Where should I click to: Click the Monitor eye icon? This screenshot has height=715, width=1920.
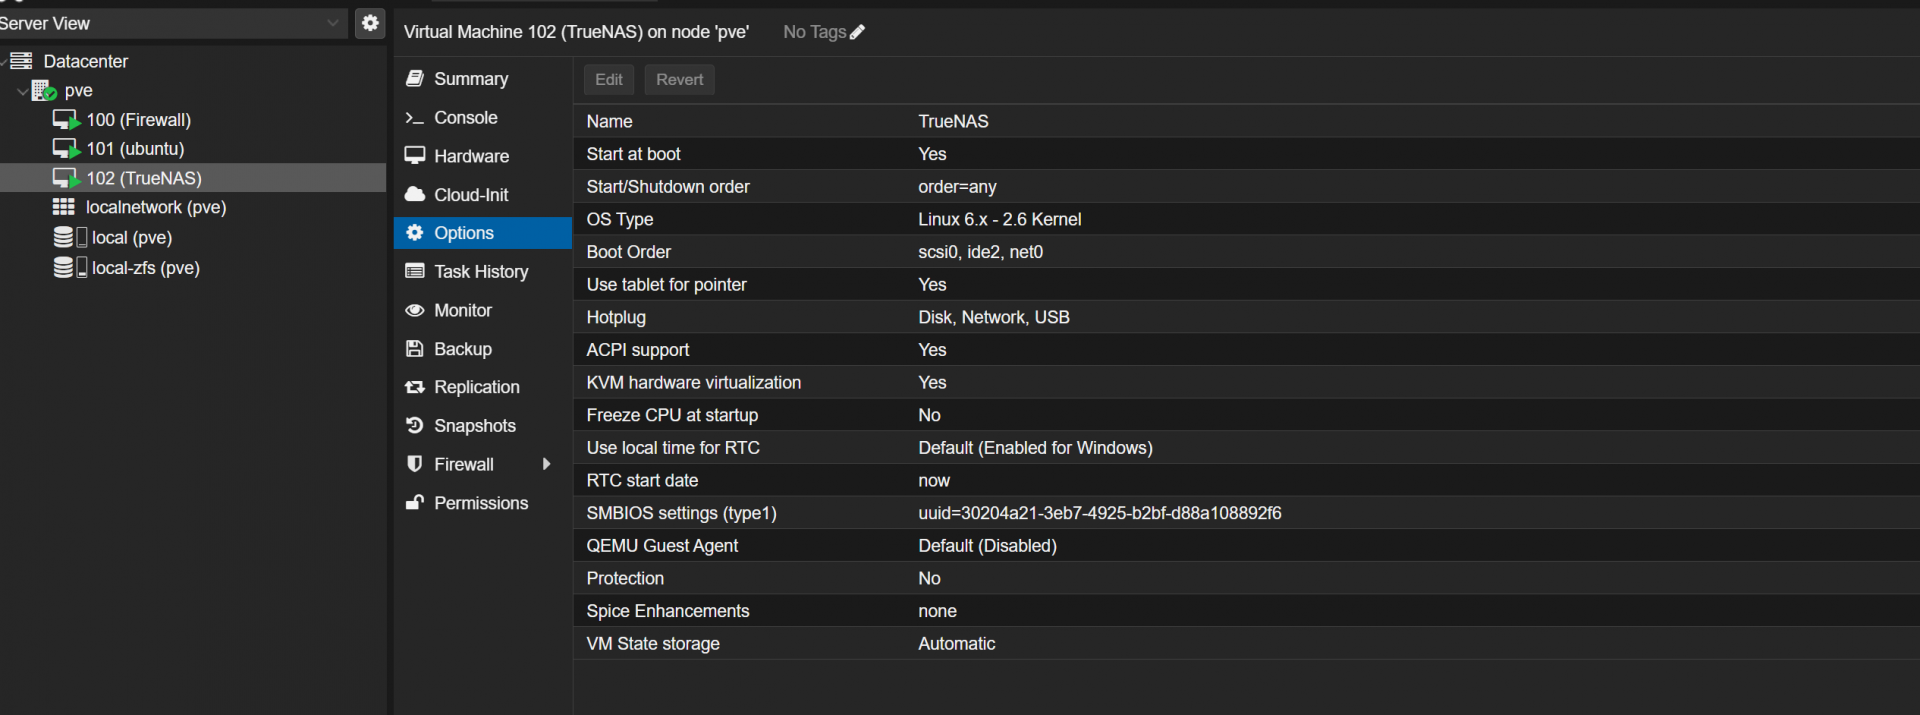[x=415, y=310]
